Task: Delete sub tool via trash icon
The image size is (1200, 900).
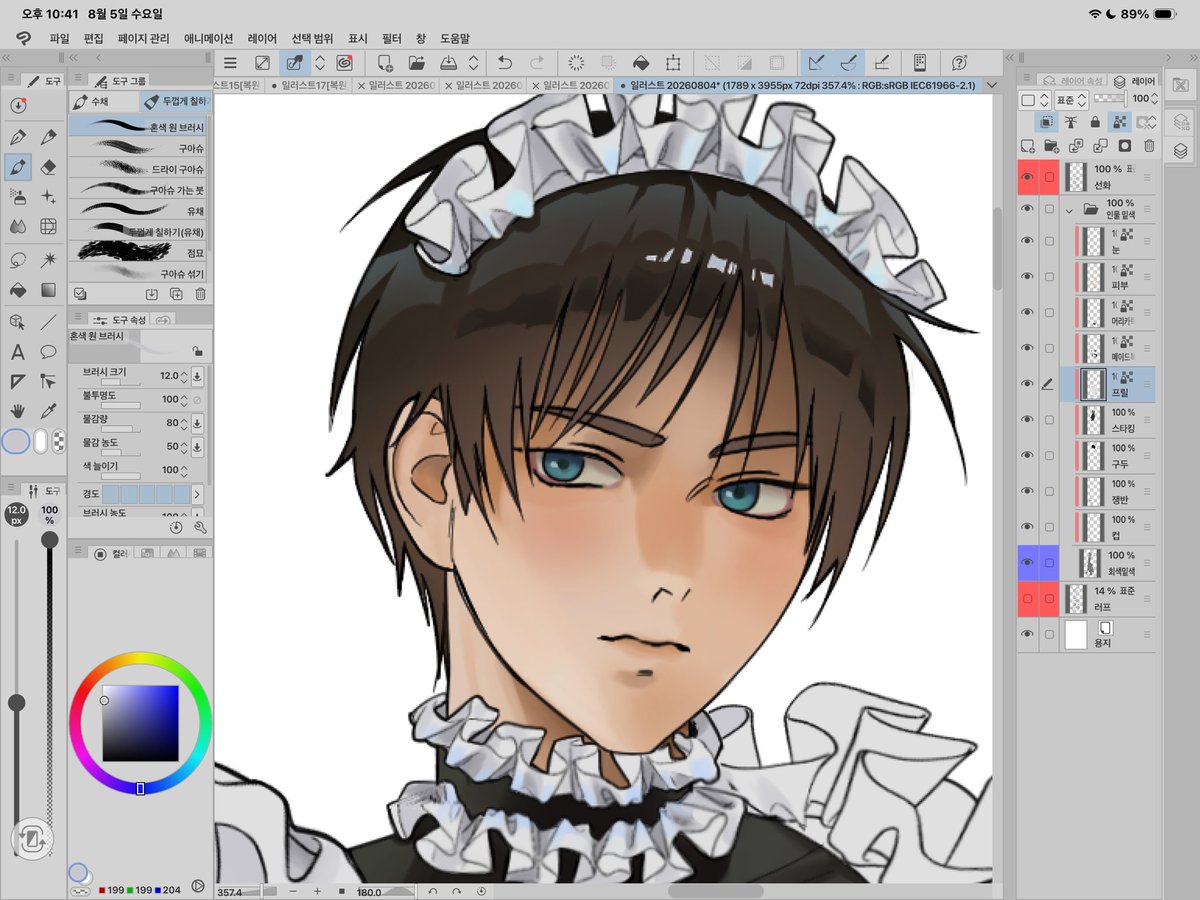Action: point(200,294)
